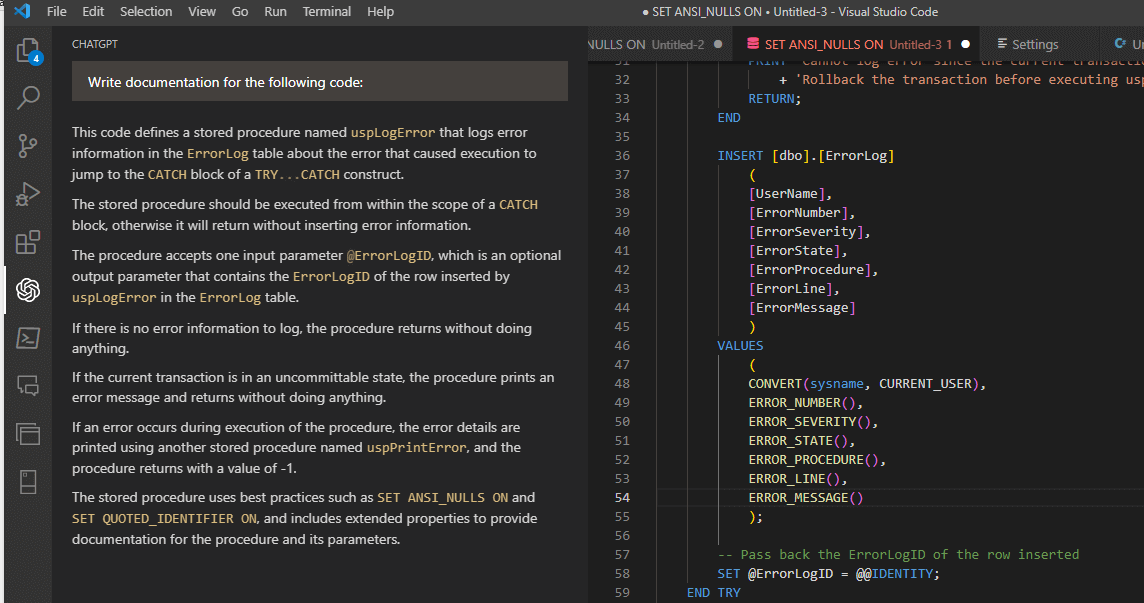The image size is (1144, 603).
Task: Open the Terminal menu
Action: [x=326, y=11]
